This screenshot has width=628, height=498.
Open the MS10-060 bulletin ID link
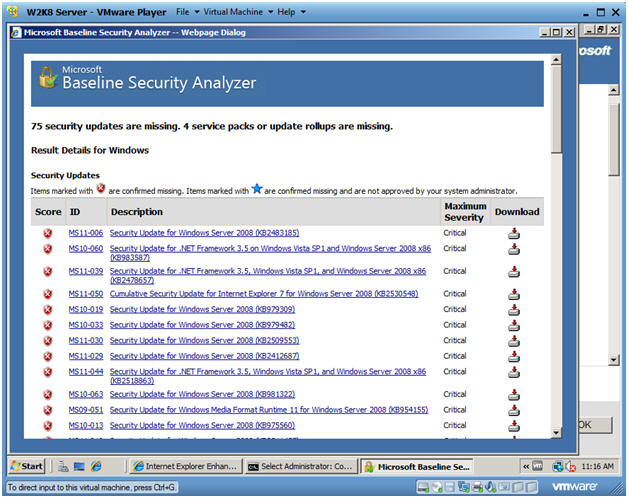pos(86,249)
